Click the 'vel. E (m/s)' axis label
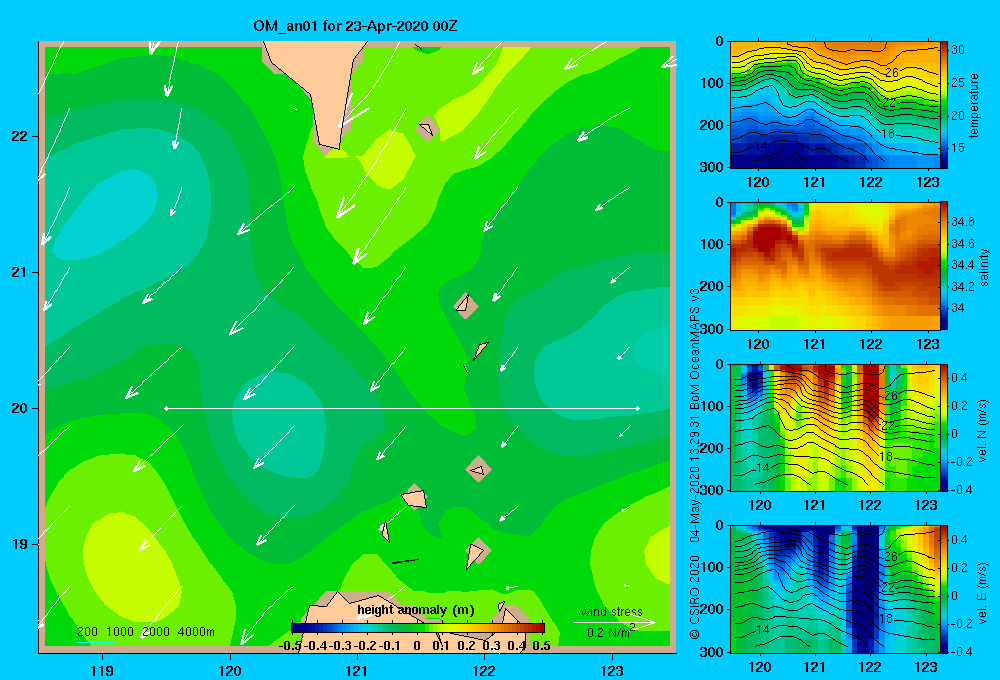Image resolution: width=1000 pixels, height=680 pixels. click(x=982, y=591)
